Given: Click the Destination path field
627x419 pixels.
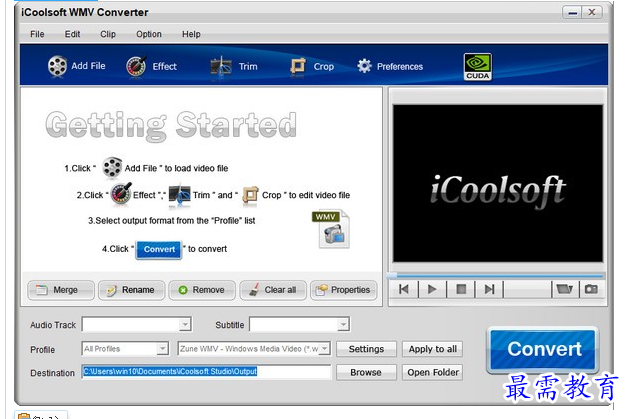Looking at the screenshot, I should click(x=206, y=372).
